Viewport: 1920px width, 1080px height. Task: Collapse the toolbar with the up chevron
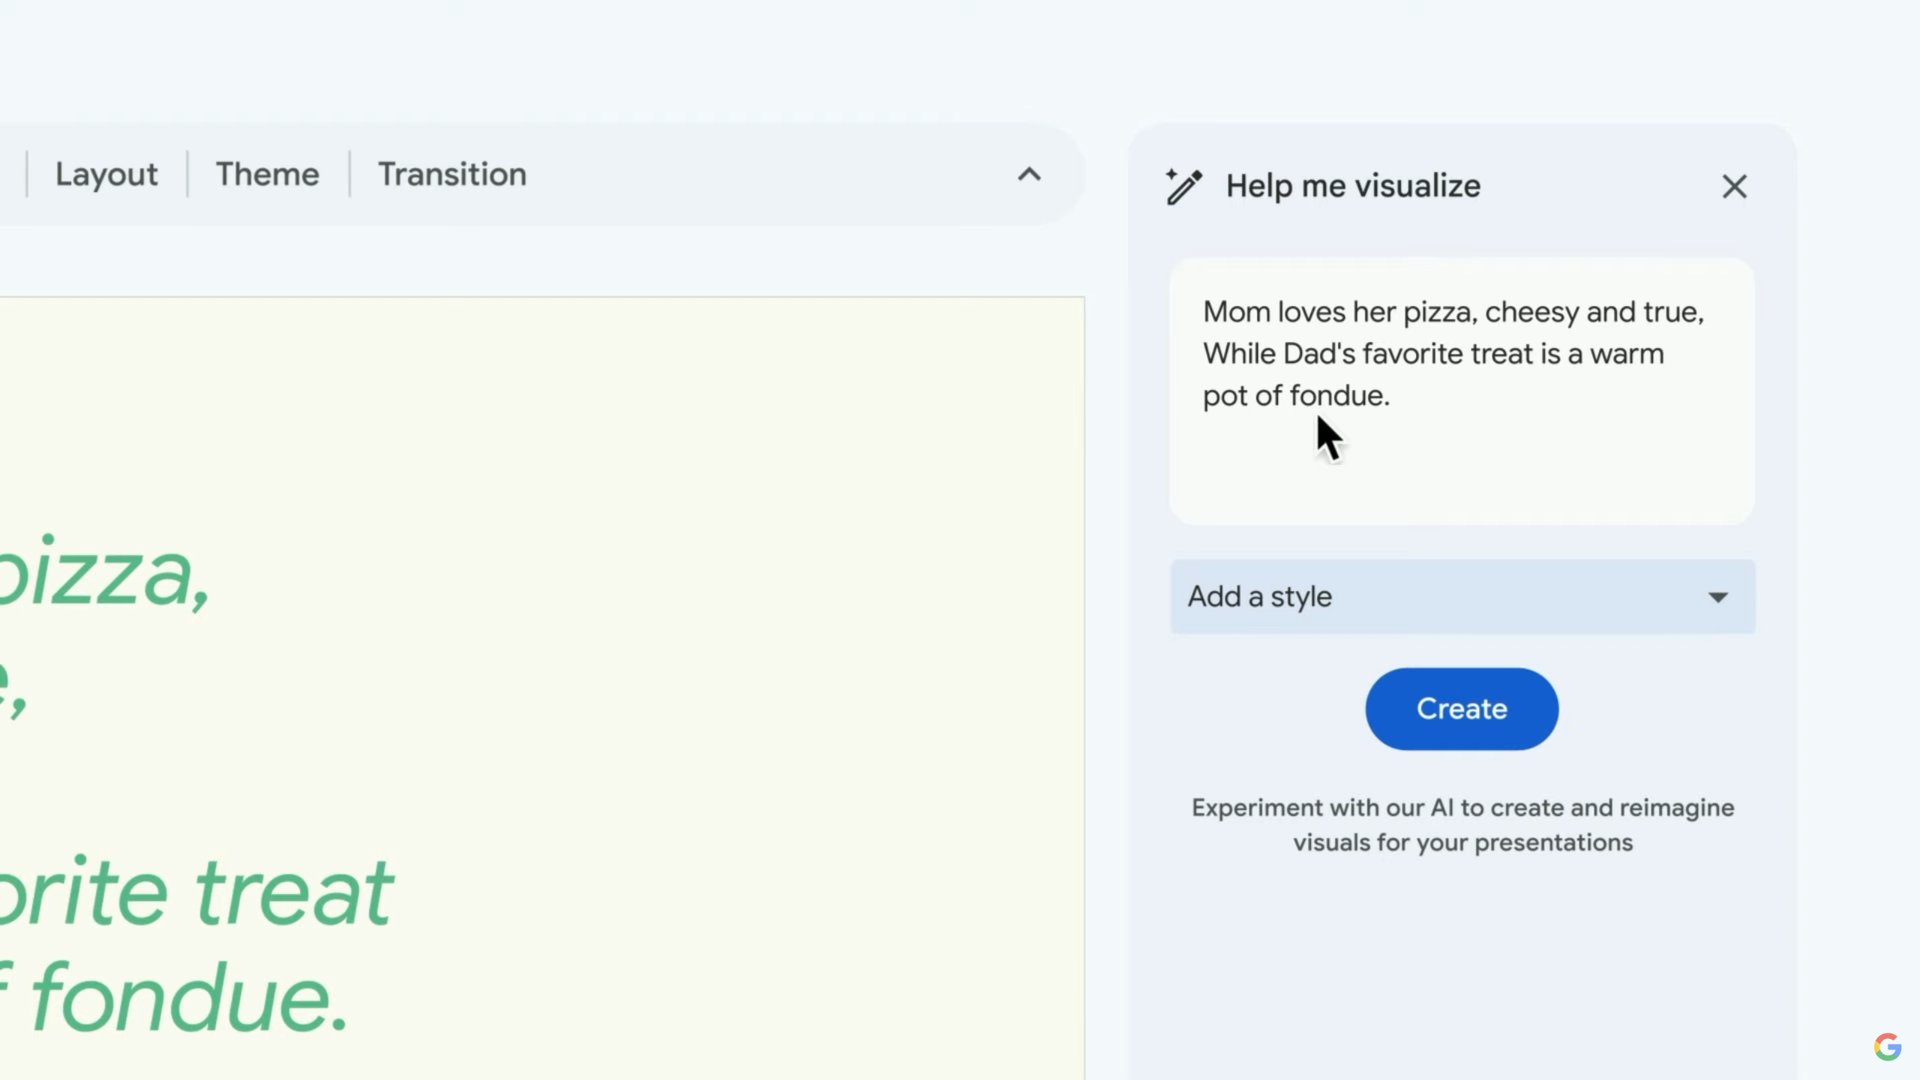[x=1029, y=175]
